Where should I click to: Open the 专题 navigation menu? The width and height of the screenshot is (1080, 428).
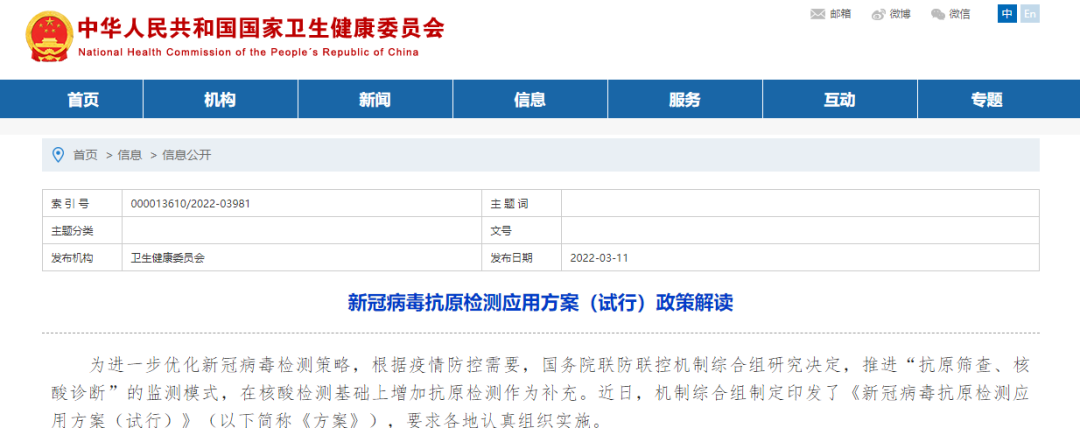(986, 100)
